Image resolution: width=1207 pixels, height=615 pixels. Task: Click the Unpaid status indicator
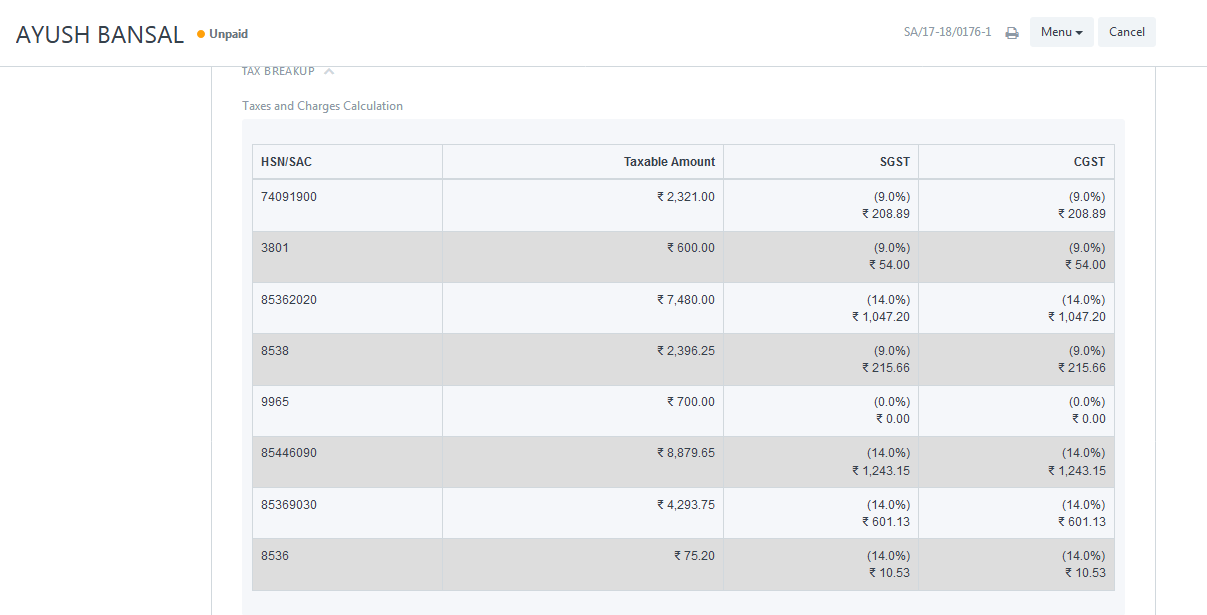222,34
